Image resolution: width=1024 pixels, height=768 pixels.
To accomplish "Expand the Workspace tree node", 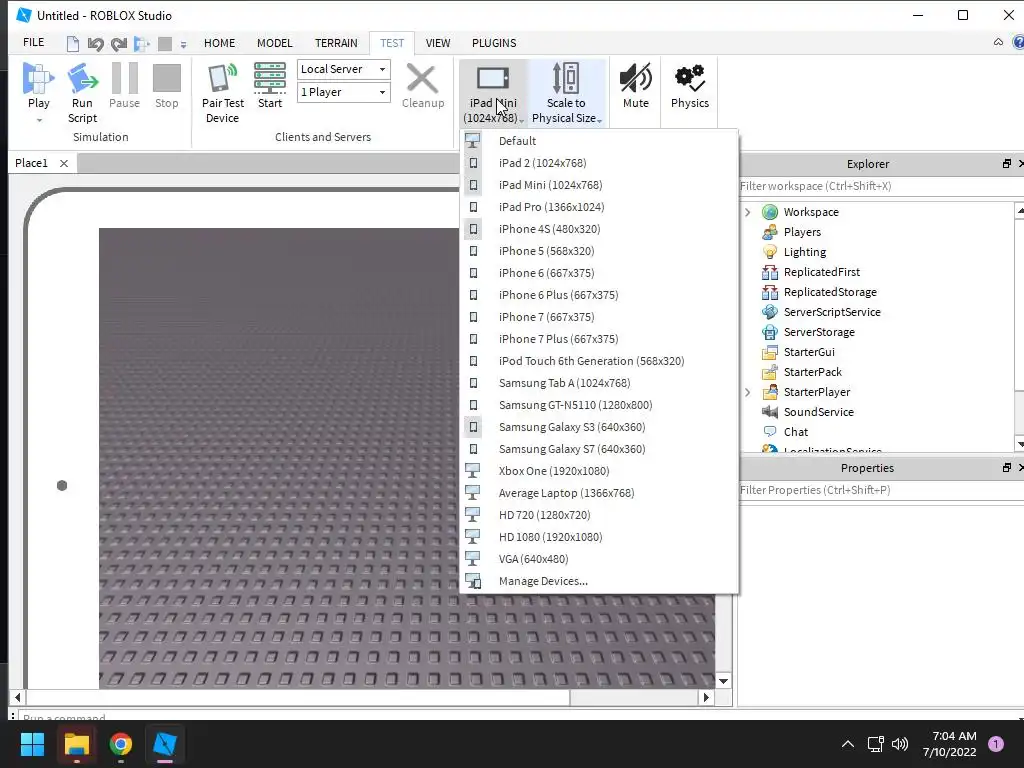I will [x=748, y=212].
